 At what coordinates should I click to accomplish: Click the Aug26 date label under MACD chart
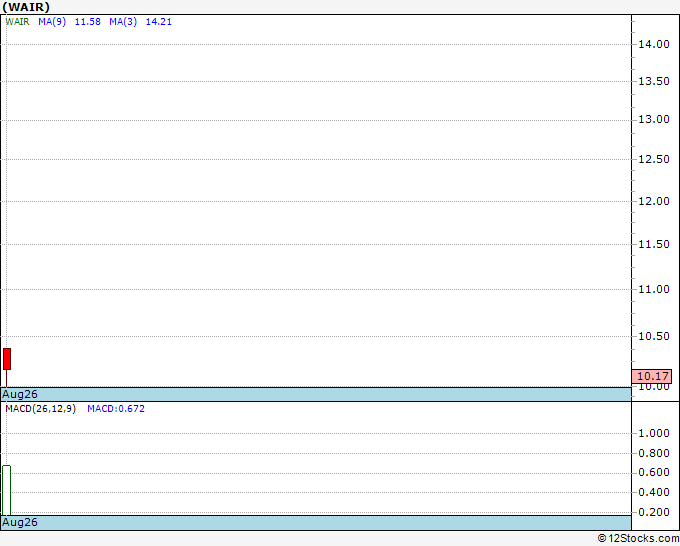coord(20,522)
